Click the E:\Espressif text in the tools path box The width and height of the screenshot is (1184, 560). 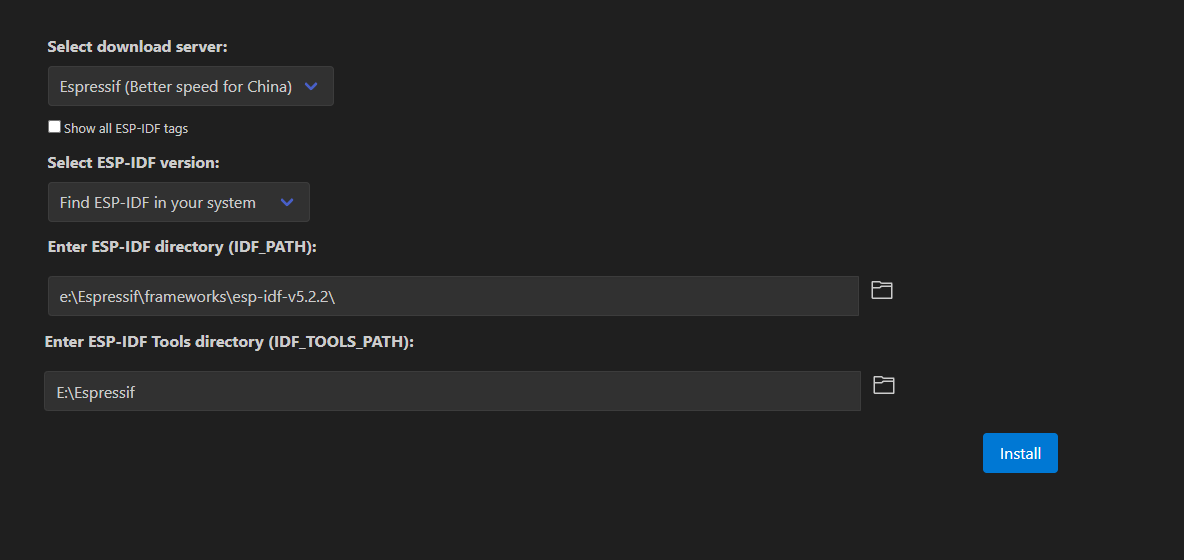(x=96, y=392)
